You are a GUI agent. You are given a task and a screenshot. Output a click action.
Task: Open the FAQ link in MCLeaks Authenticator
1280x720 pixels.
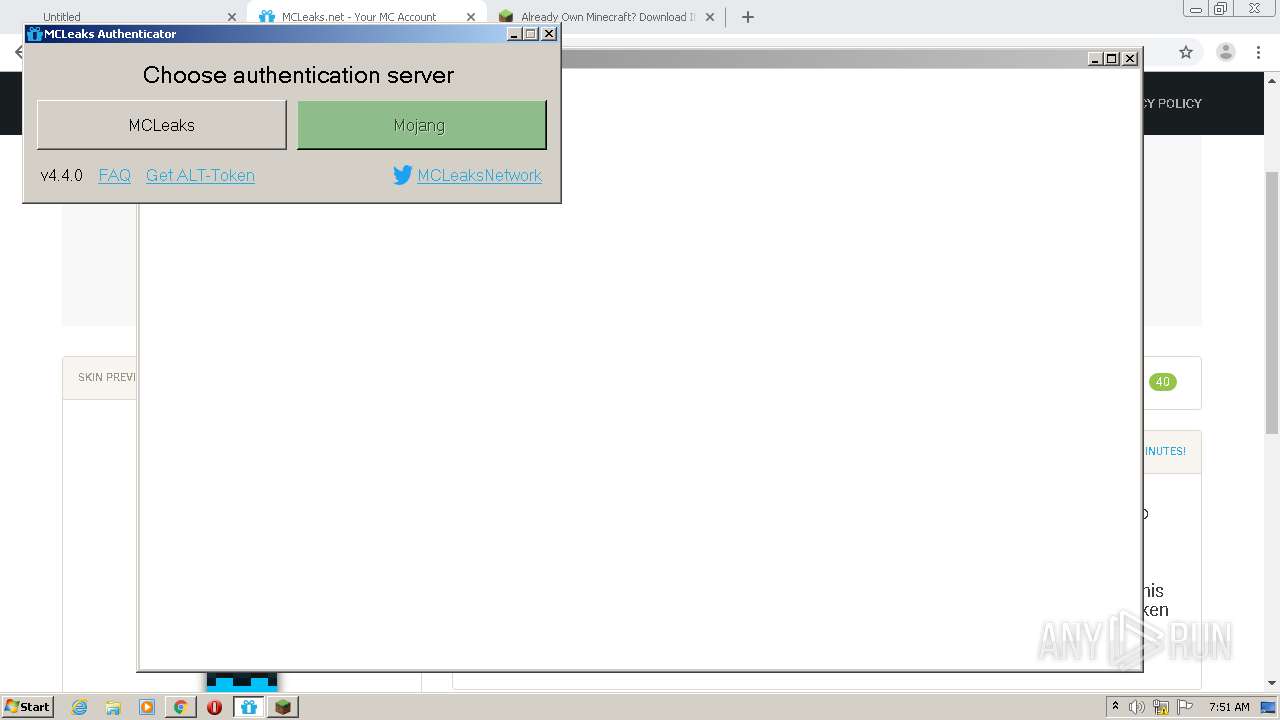pos(115,175)
